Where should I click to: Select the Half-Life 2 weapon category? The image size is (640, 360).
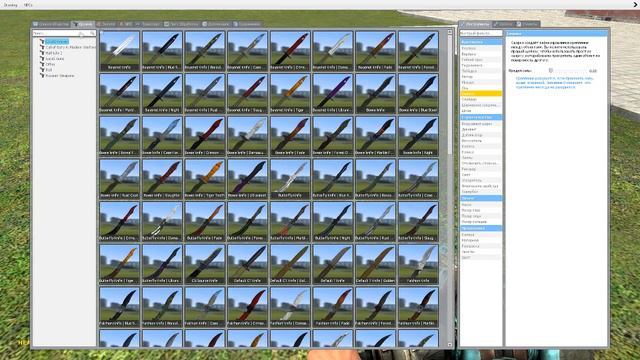tap(53, 53)
